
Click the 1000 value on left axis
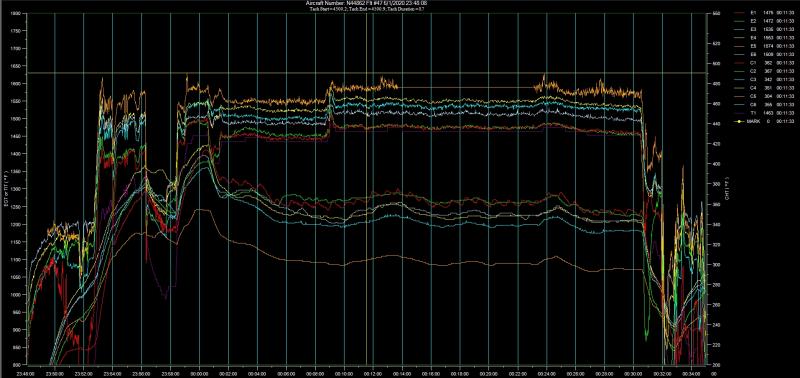click(x=15, y=295)
